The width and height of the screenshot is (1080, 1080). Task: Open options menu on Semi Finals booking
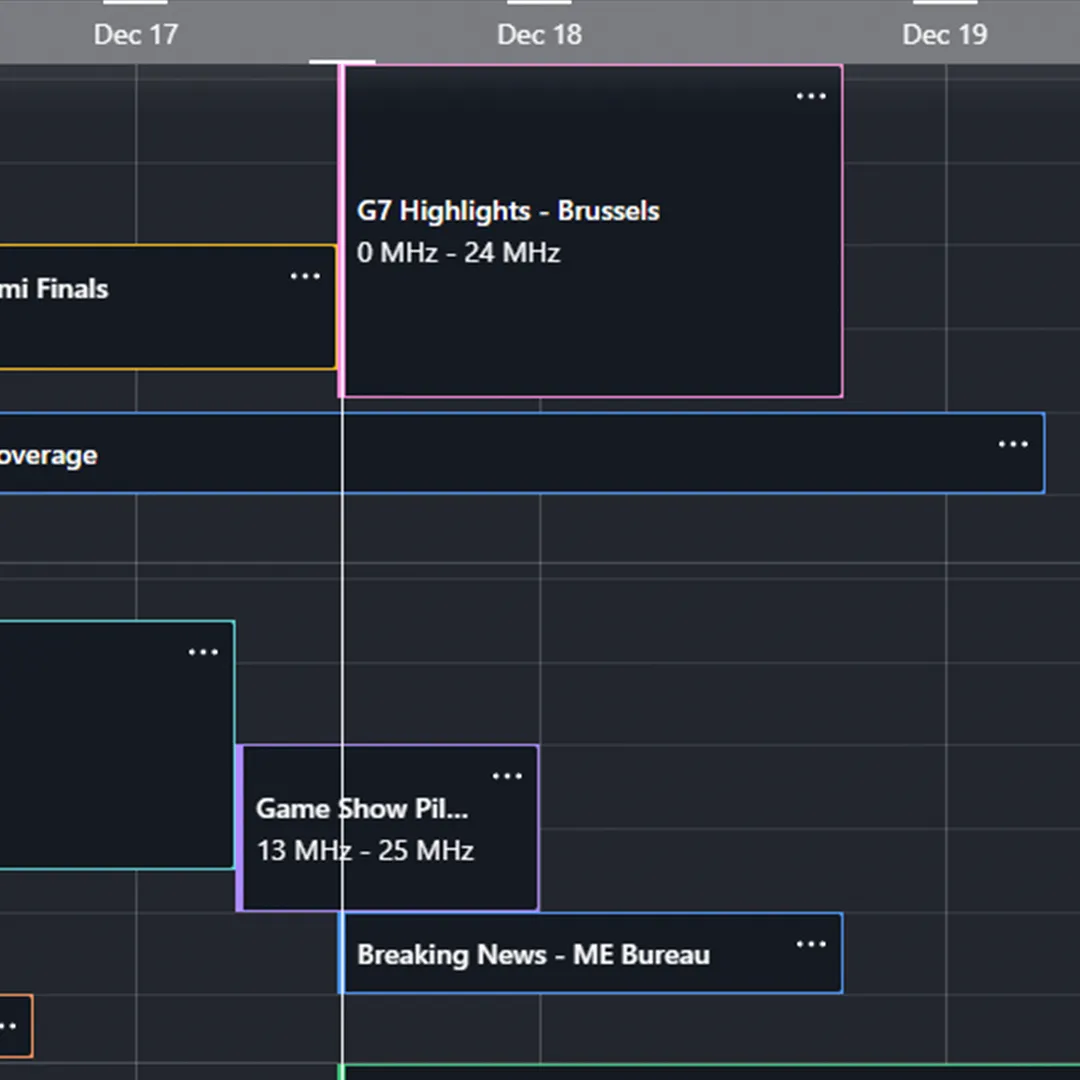pos(305,276)
